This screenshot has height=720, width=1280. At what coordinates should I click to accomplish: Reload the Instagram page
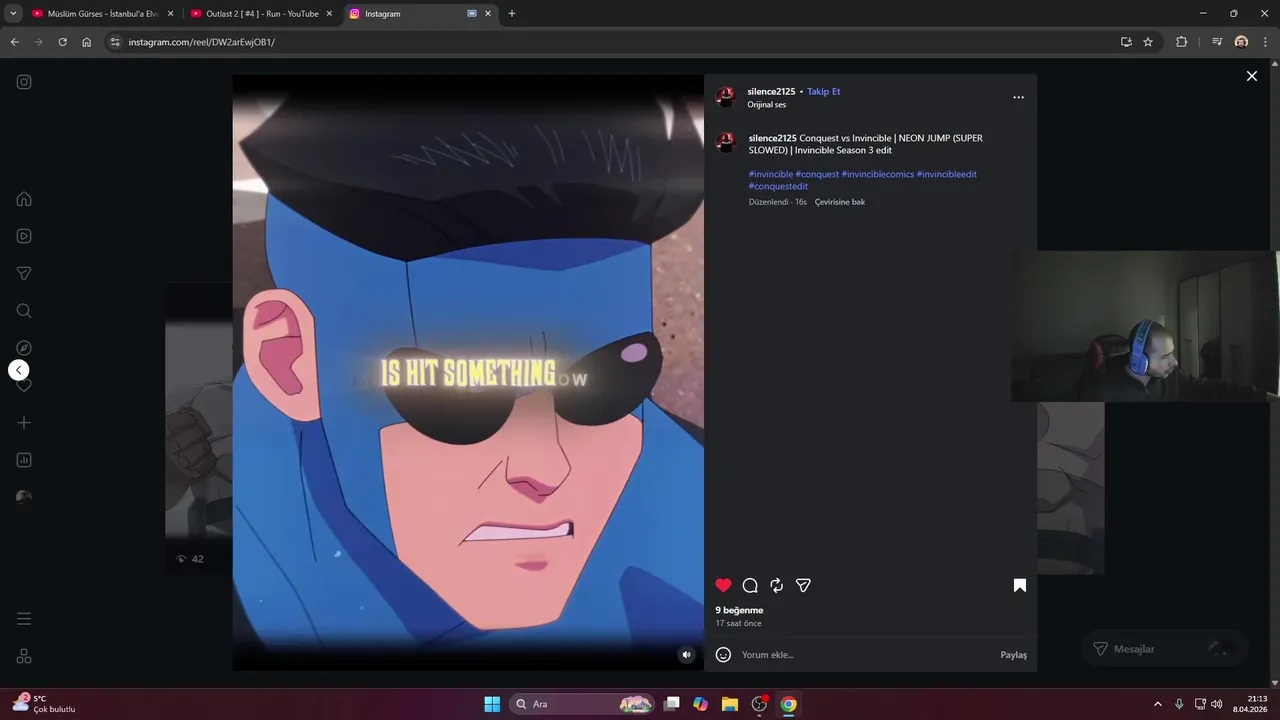coord(62,42)
